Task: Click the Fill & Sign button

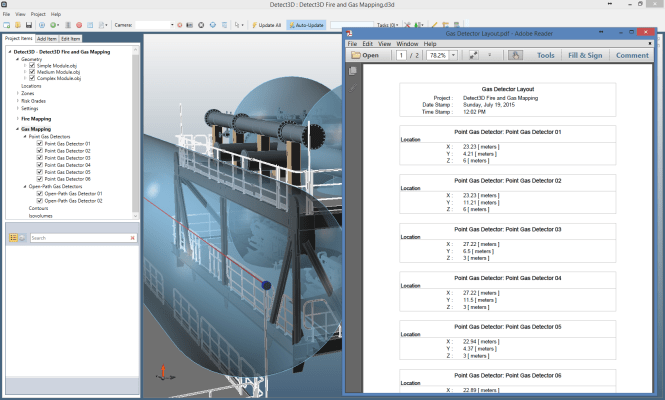Action: pyautogui.click(x=585, y=56)
